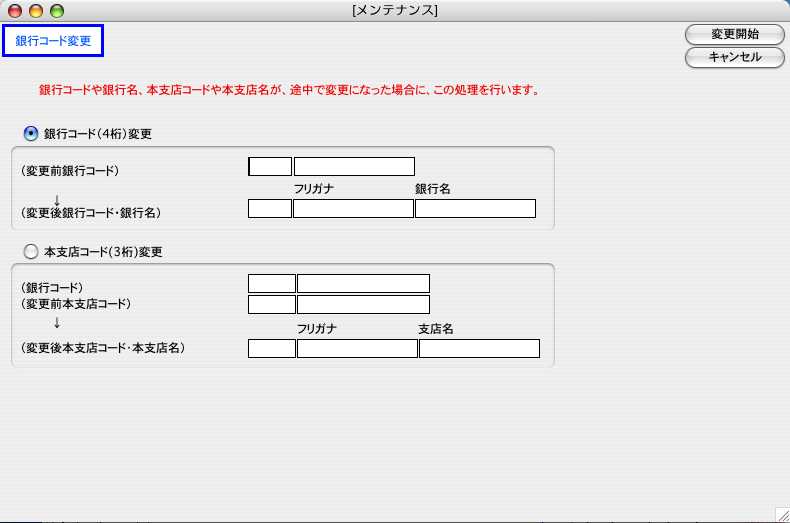The image size is (790, 523).
Task: Click the green zoom button in the title bar
Action: coord(56,11)
